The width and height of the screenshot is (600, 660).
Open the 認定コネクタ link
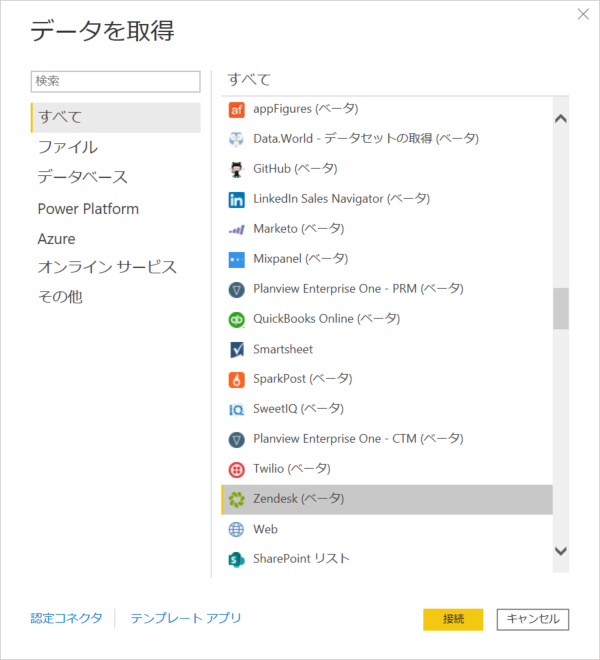[67, 618]
